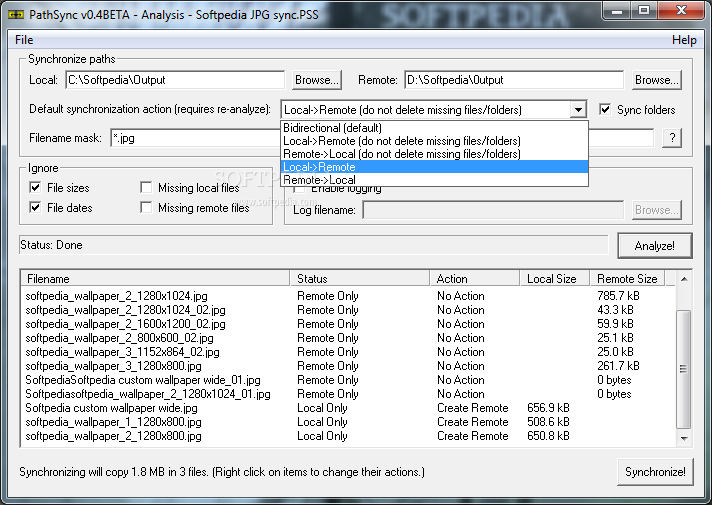This screenshot has width=712, height=505.
Task: Click Create Remote action for Softpedia custom wallpaper wide.jpg
Action: (x=472, y=408)
